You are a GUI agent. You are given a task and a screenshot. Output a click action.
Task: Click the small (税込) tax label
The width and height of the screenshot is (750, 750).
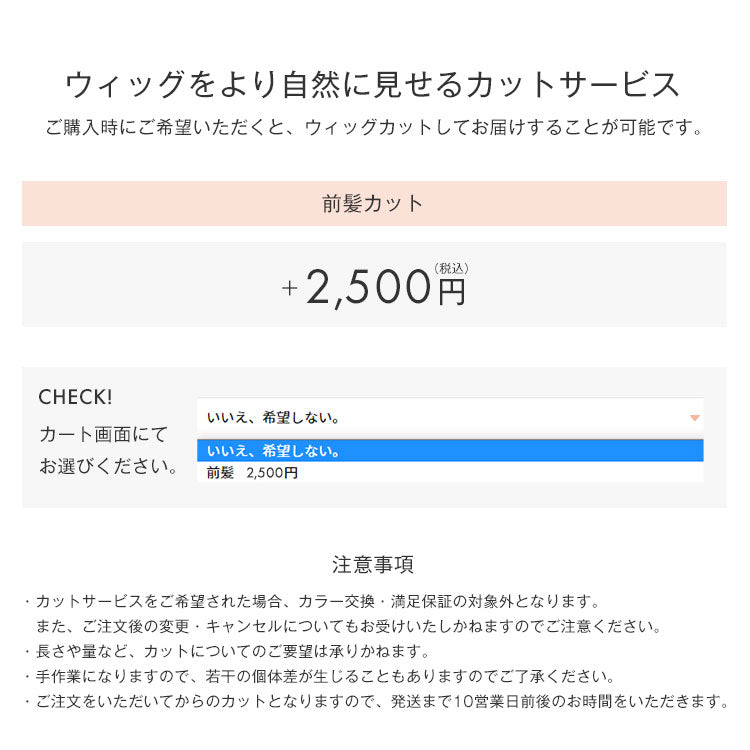(451, 268)
